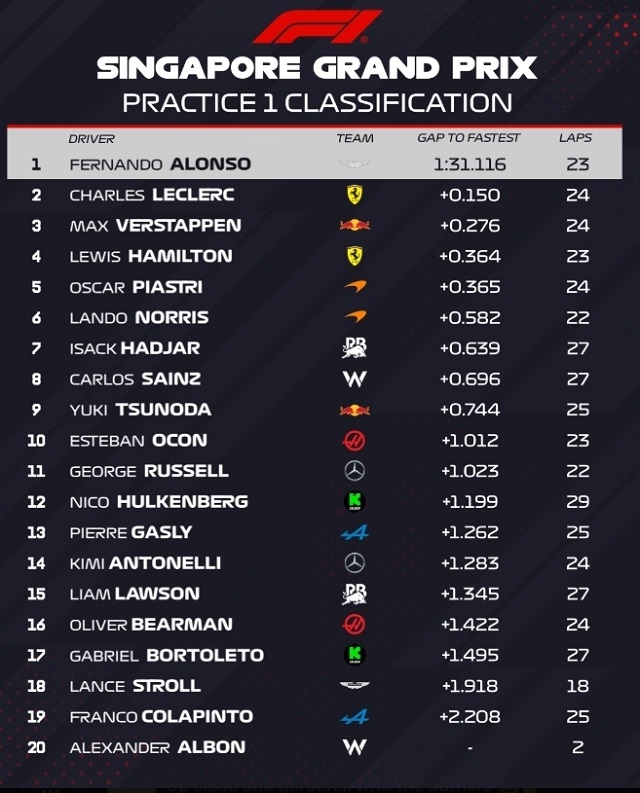Click the Haas logo beside Esteban Ocon
Screen dimensions: 640x793
[x=355, y=440]
